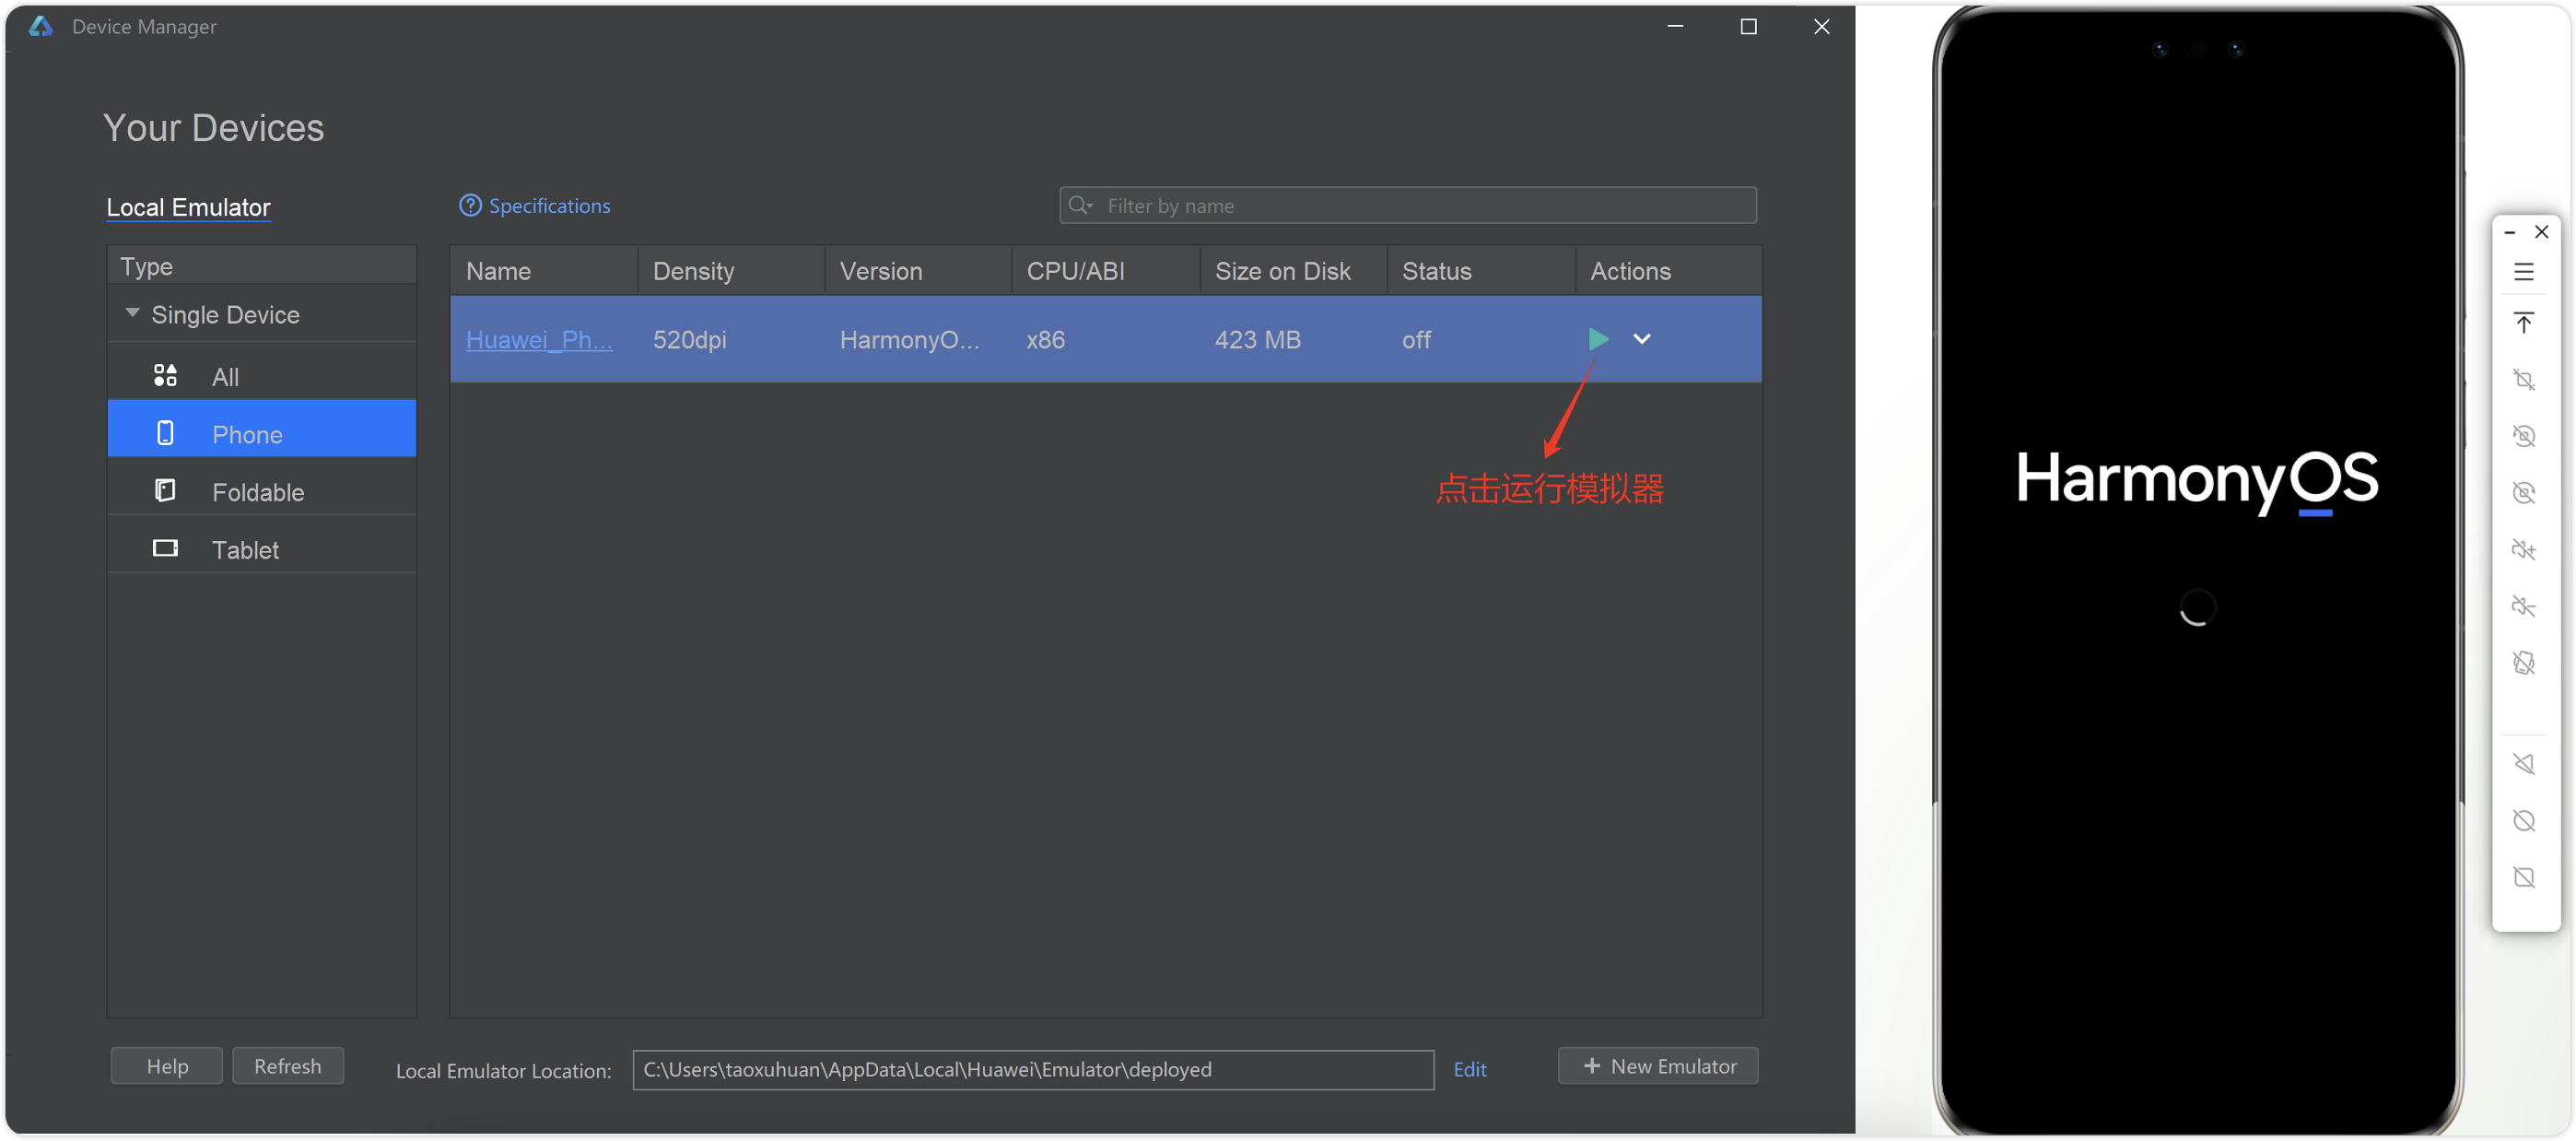Click the search magnifier icon in filter

coord(1079,205)
